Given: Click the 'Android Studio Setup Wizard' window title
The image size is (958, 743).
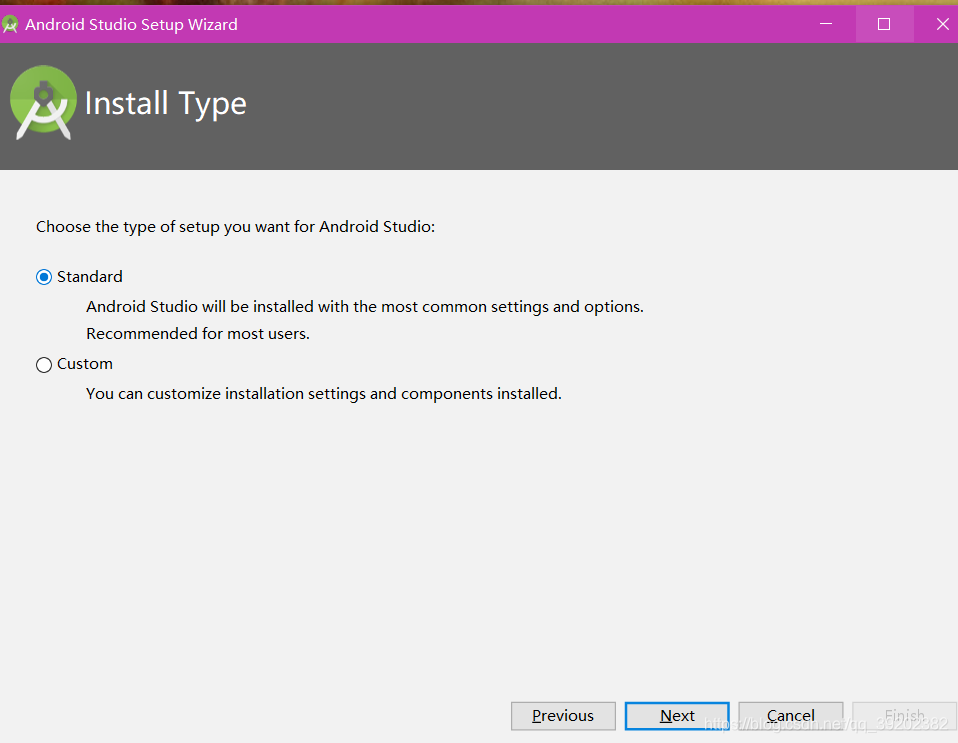Looking at the screenshot, I should coord(131,24).
